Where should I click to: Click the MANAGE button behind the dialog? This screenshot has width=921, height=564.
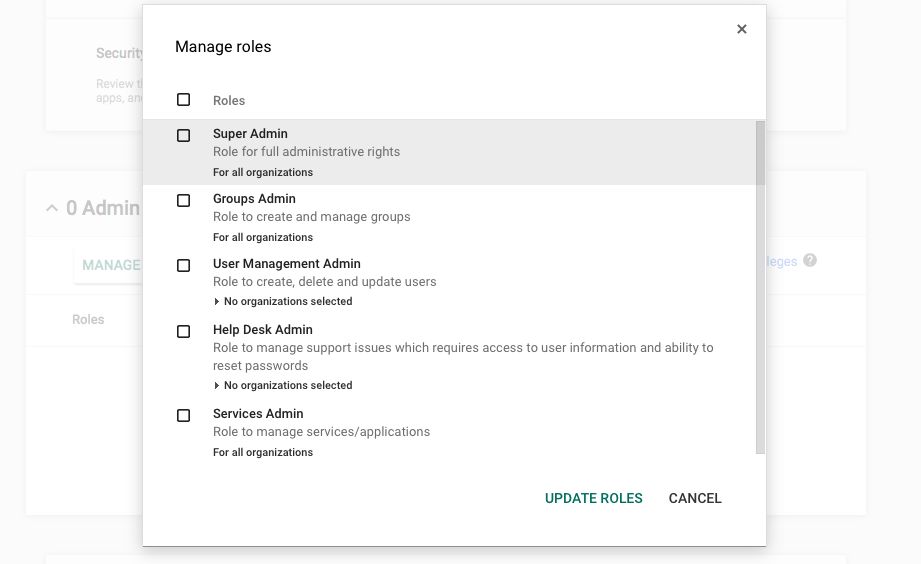[x=110, y=265]
